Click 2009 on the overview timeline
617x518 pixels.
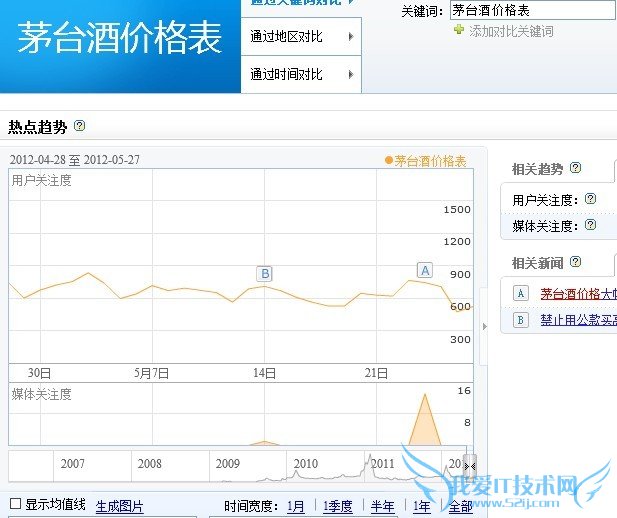pos(227,464)
